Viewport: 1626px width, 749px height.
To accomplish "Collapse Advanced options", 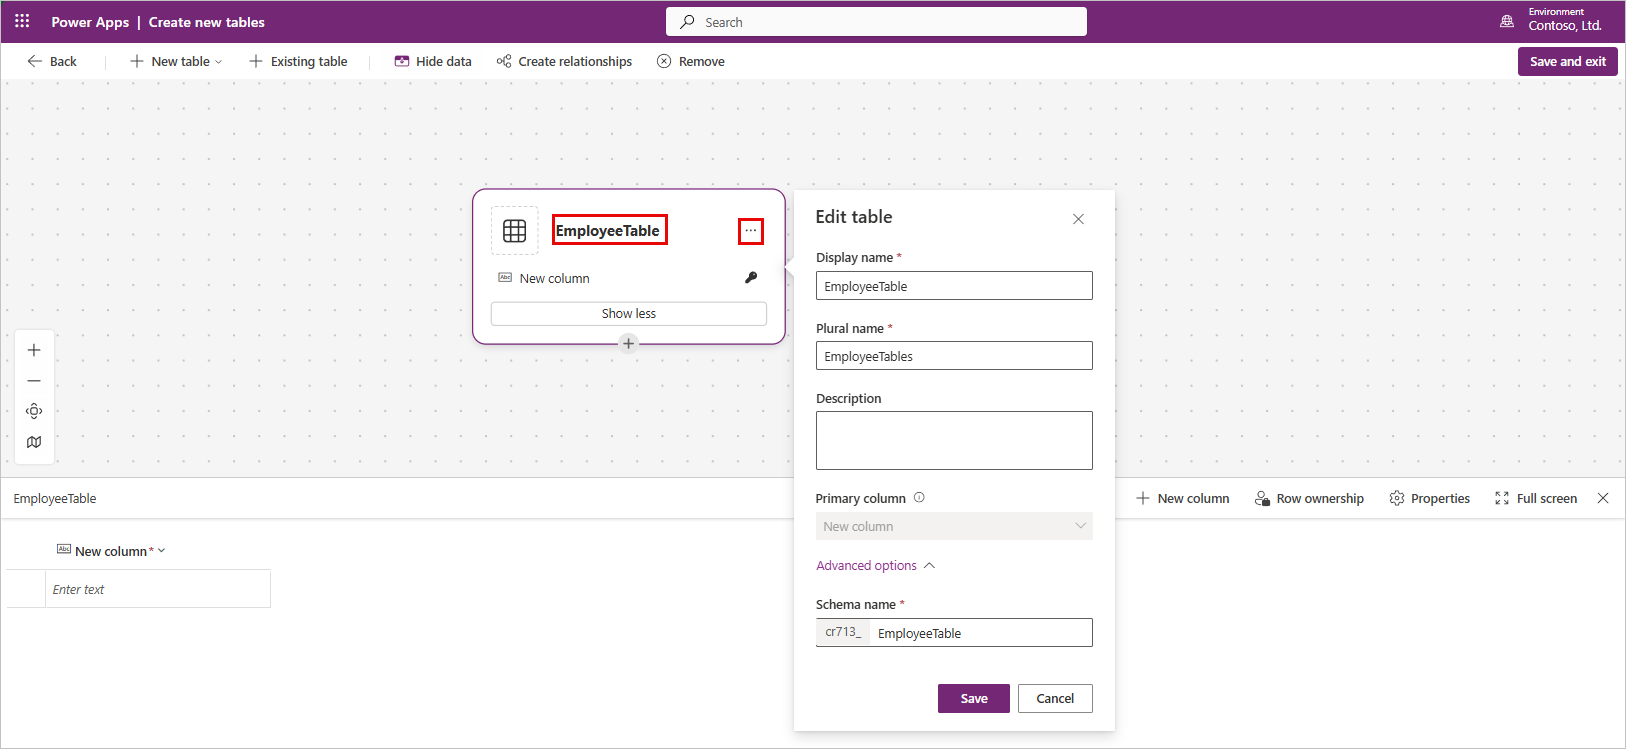I will (x=875, y=565).
